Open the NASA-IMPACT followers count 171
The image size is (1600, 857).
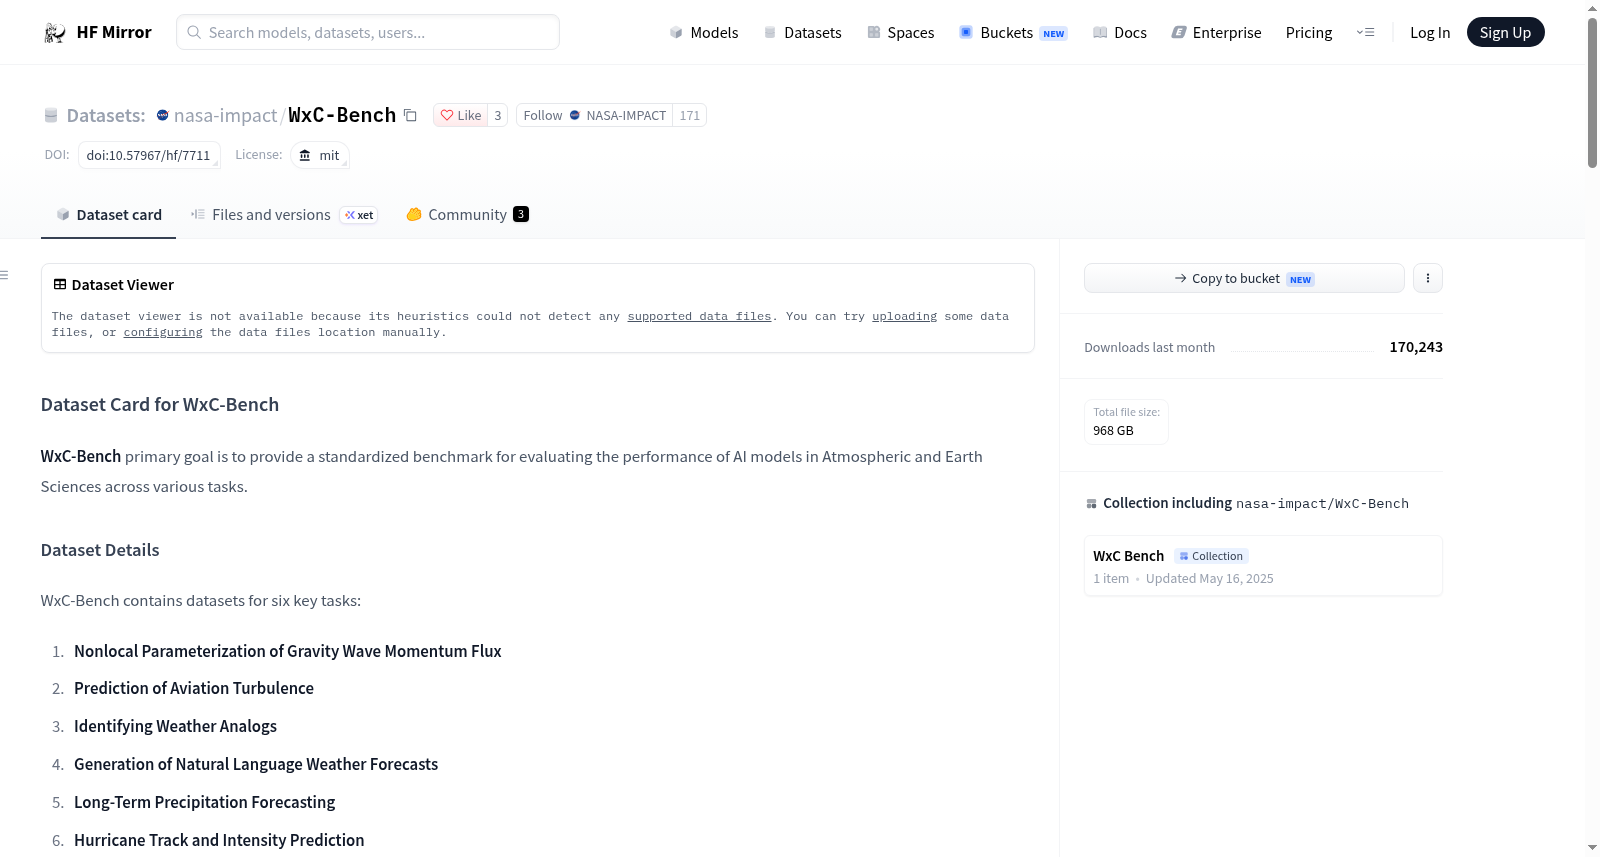click(690, 115)
